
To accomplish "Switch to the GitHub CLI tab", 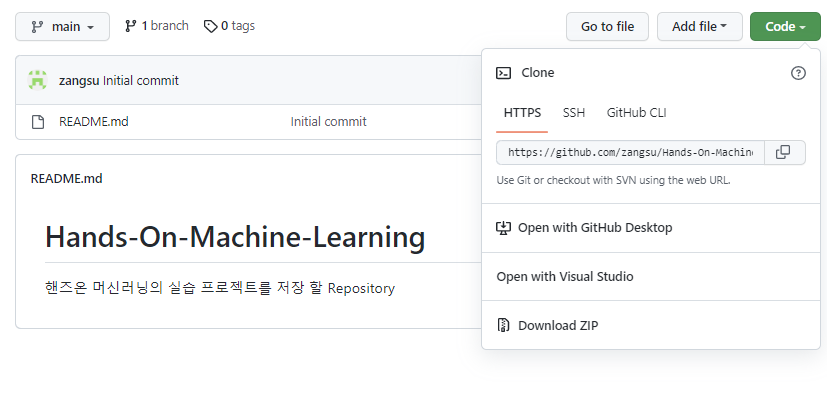I will point(637,113).
